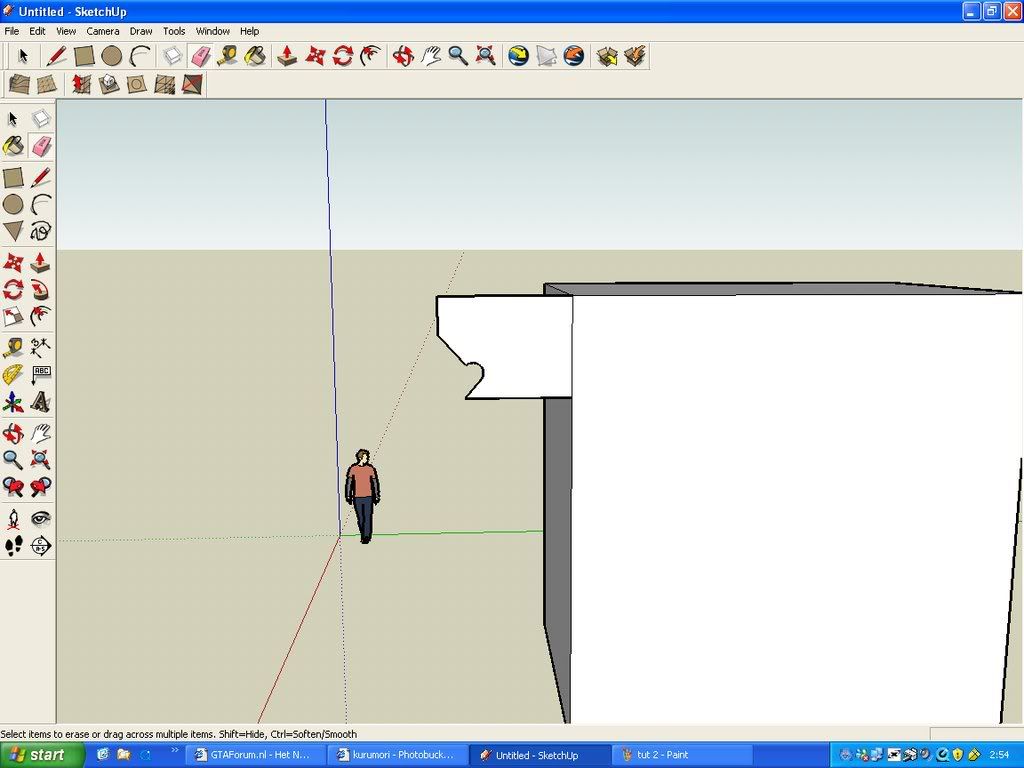Screen dimensions: 1024x768
Task: Switch to tut 2 - Paint taskbar window
Action: click(680, 755)
